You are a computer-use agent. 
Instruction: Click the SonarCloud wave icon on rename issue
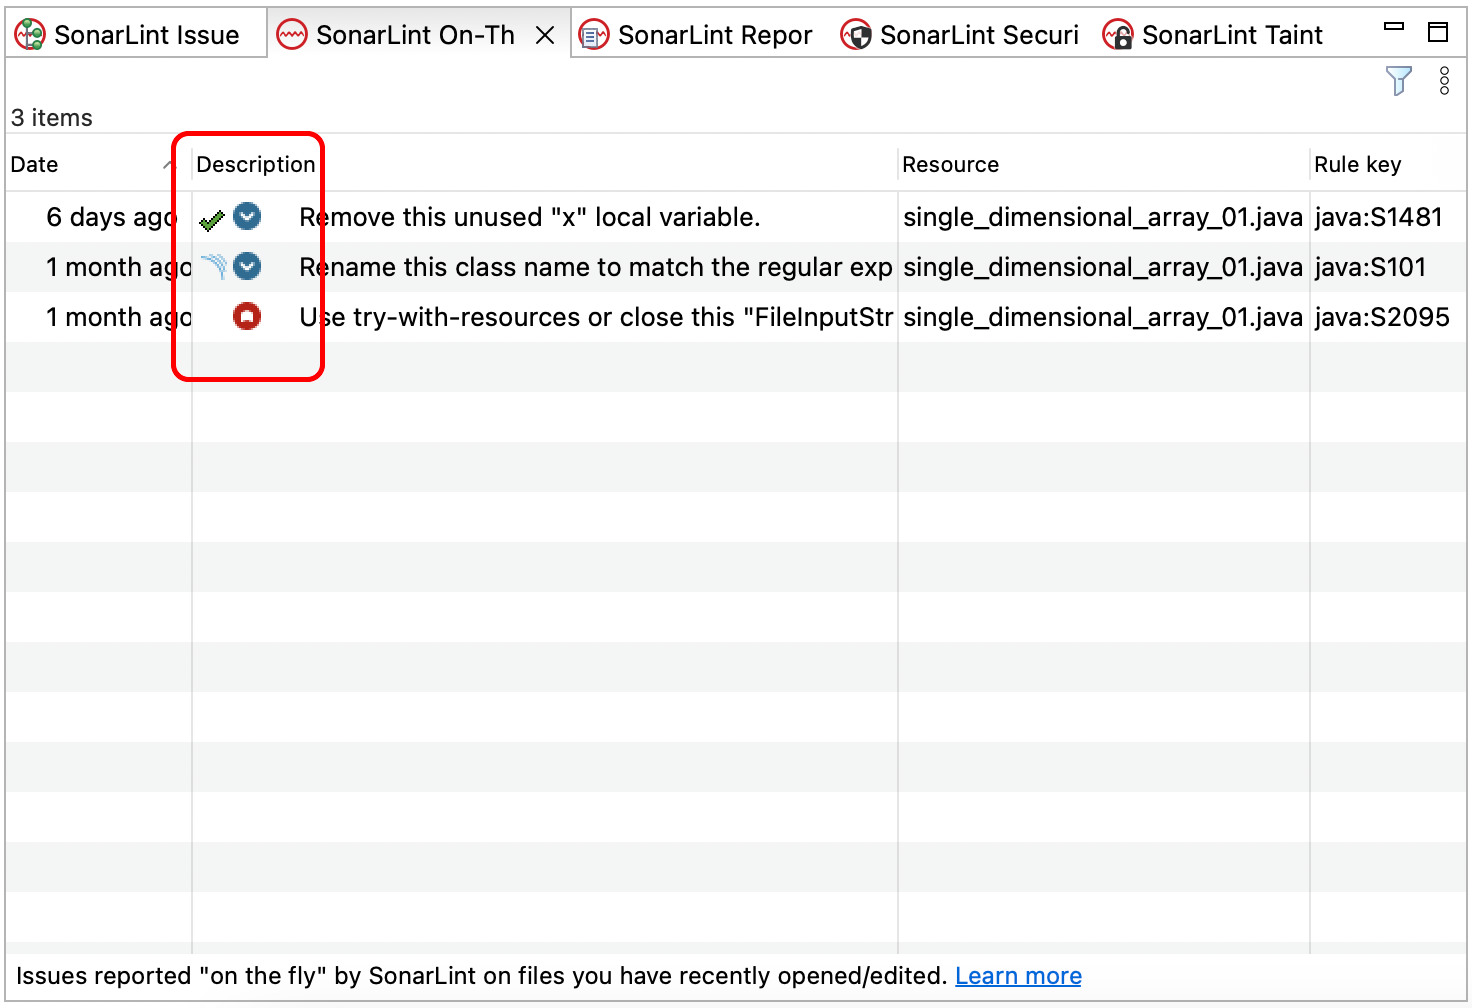point(214,266)
